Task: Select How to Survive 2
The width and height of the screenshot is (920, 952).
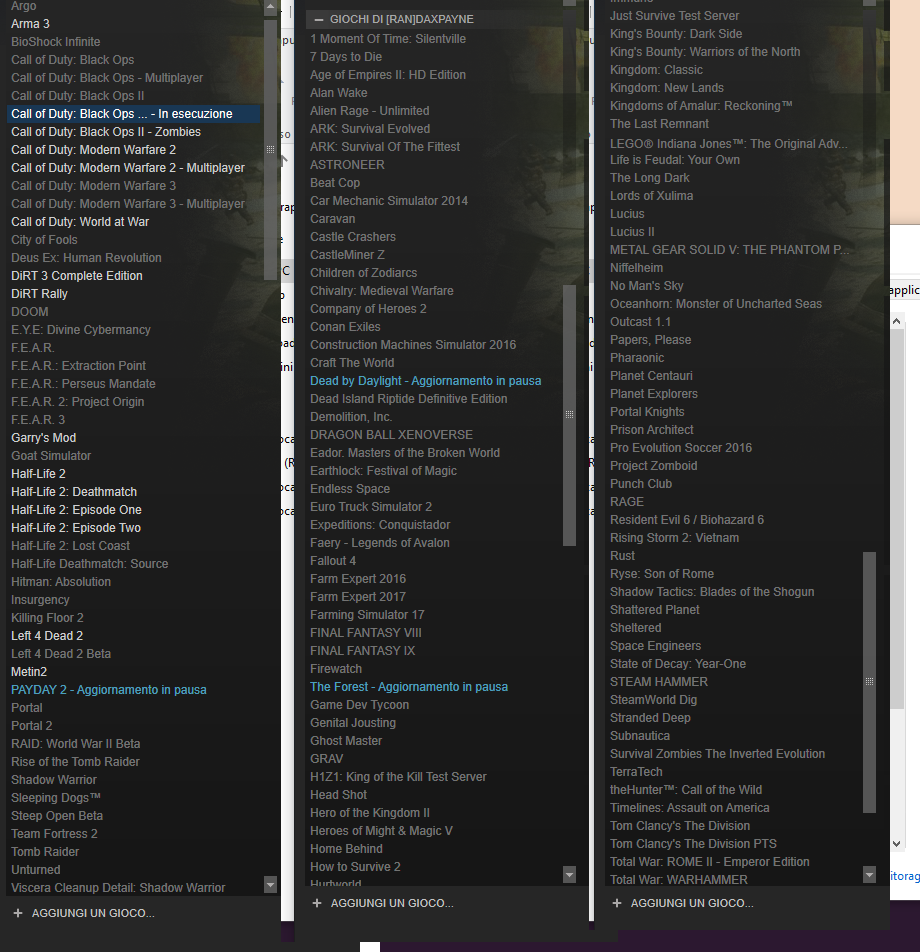Action: (x=355, y=867)
